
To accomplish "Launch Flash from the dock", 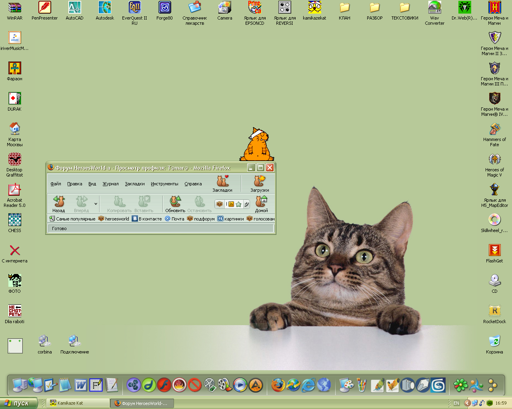I will pos(164,385).
